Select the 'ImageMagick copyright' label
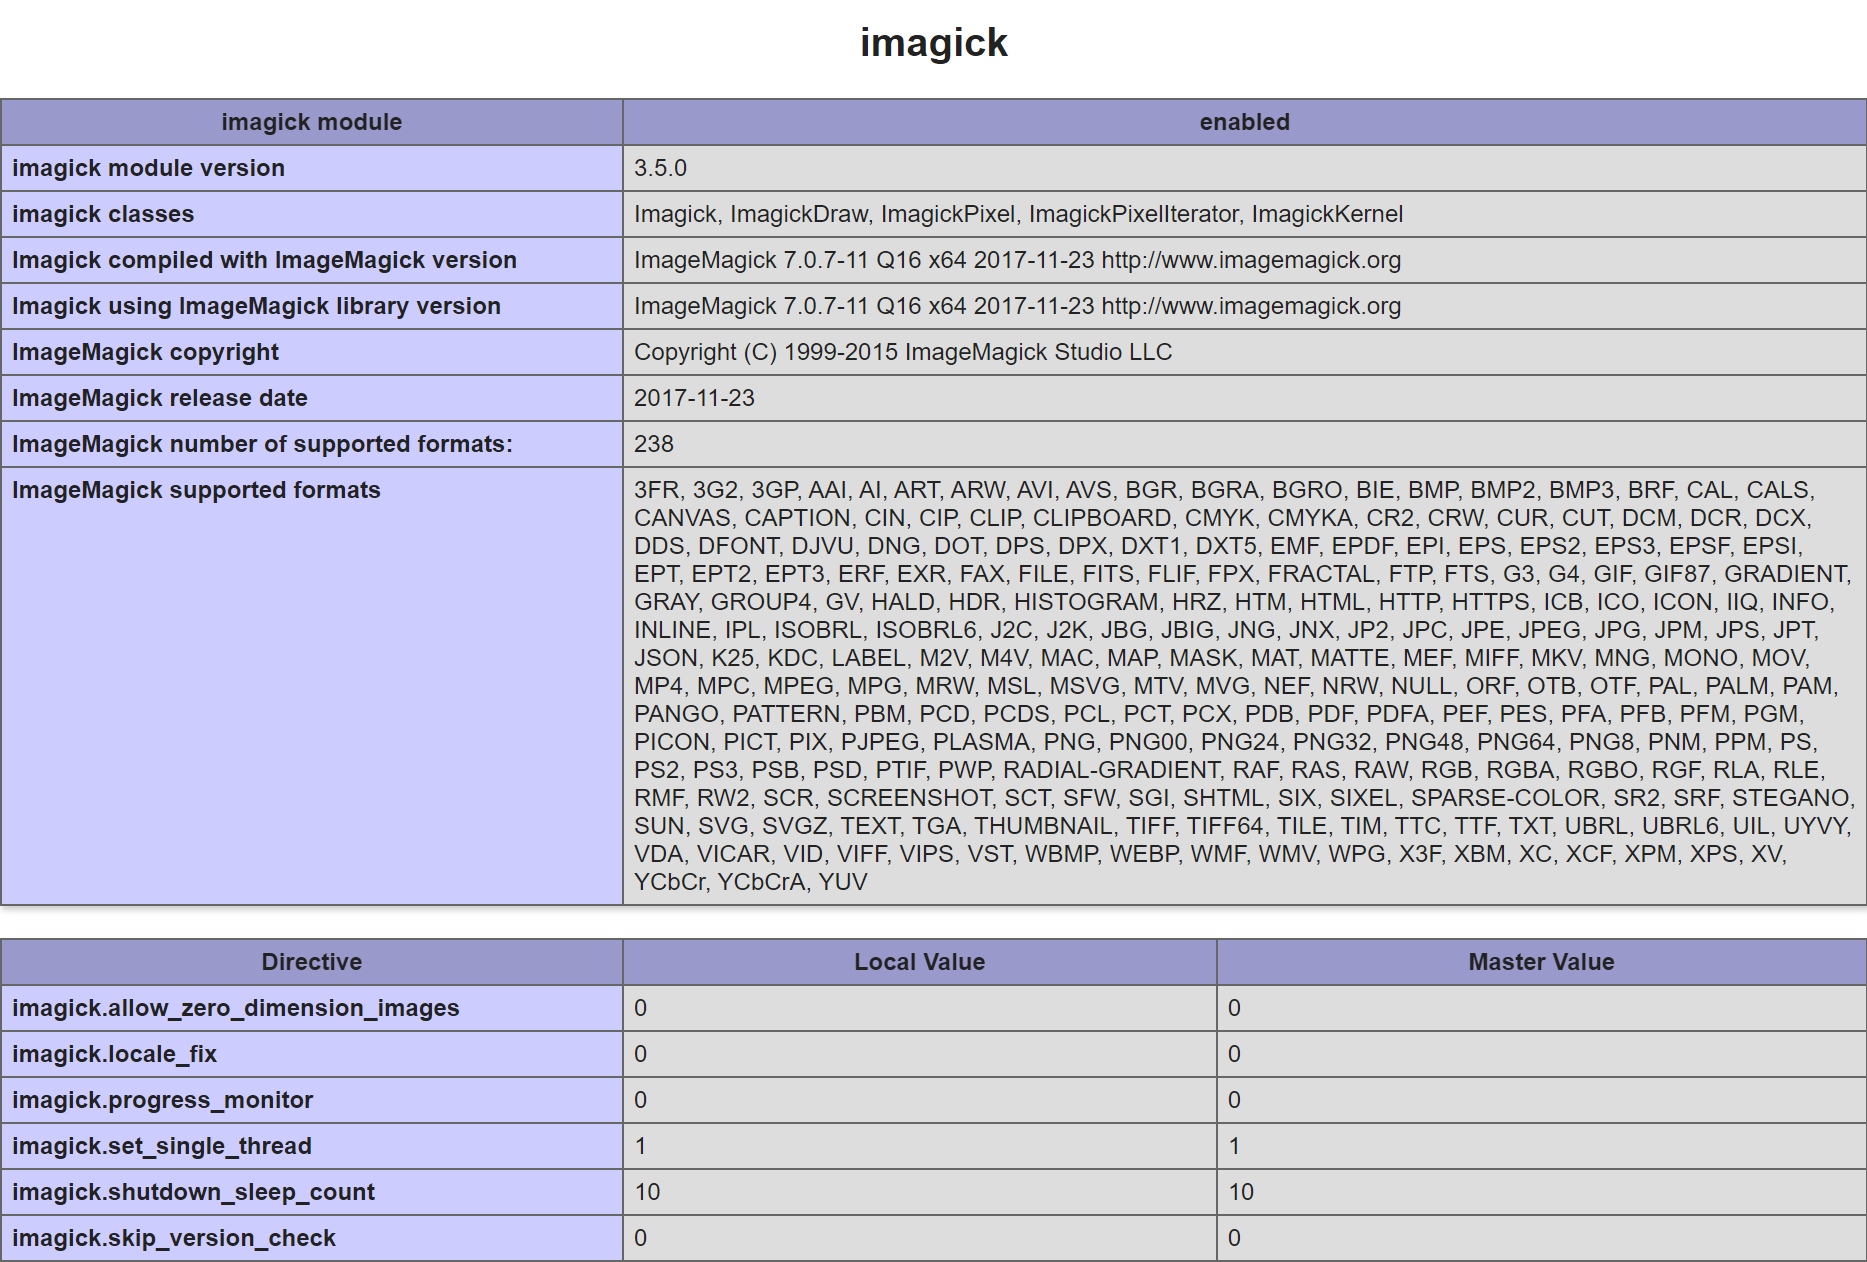 [145, 352]
